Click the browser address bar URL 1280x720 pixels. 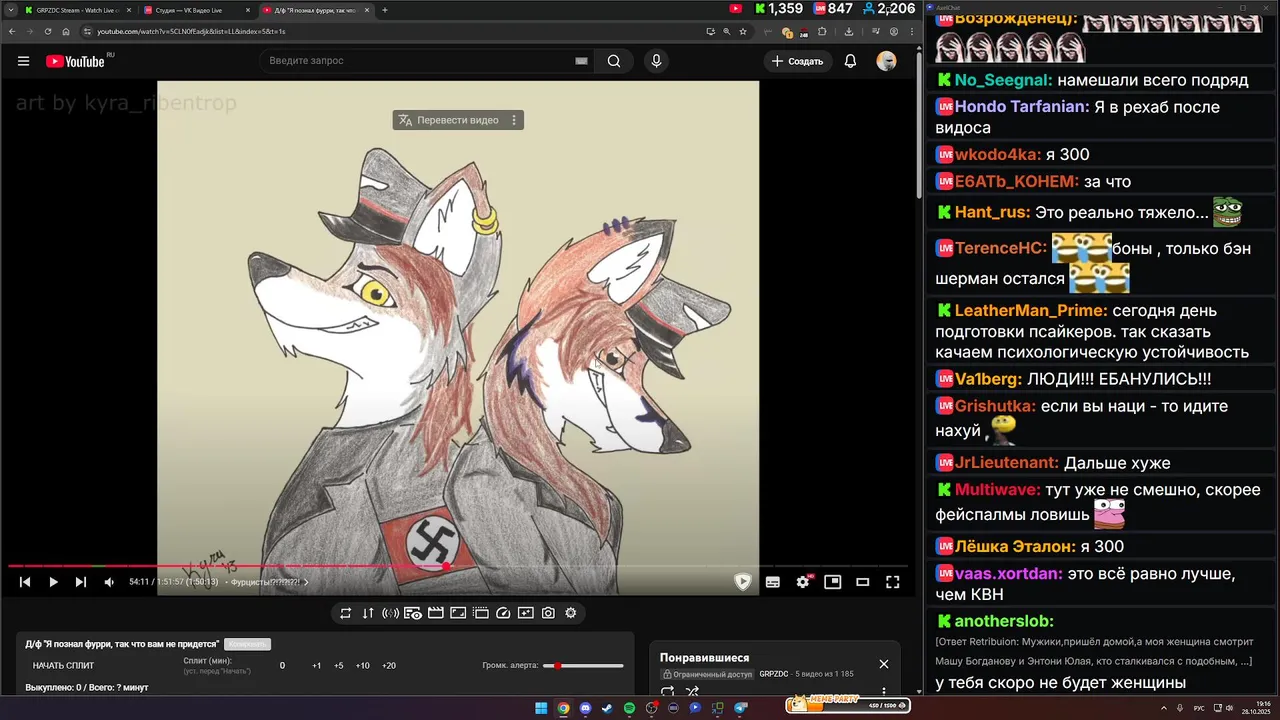tap(190, 31)
